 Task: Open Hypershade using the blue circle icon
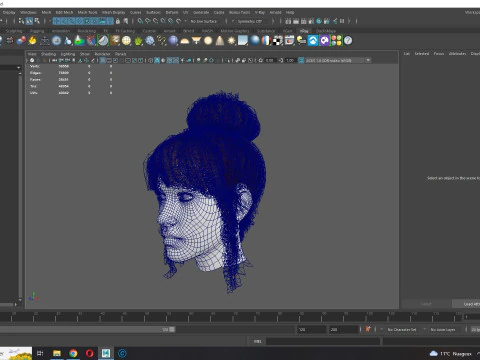pos(319,21)
